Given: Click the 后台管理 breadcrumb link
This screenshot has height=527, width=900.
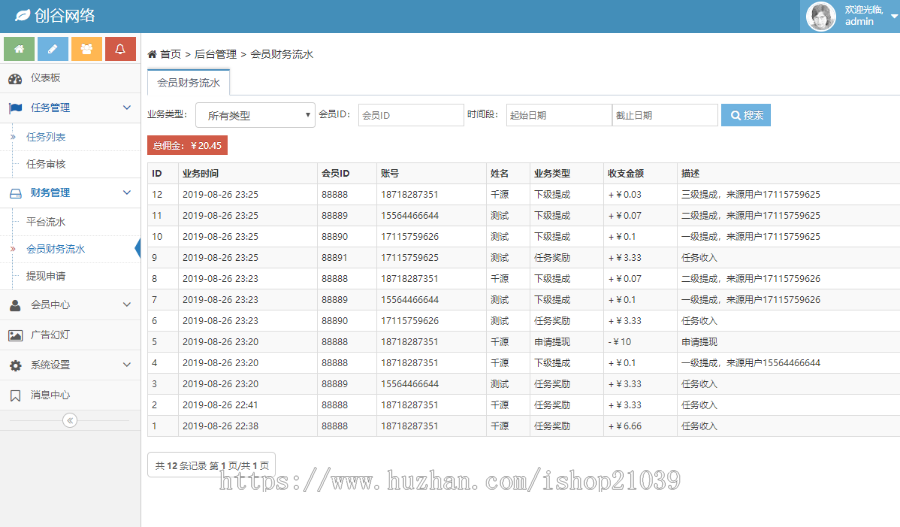Looking at the screenshot, I should point(215,54).
